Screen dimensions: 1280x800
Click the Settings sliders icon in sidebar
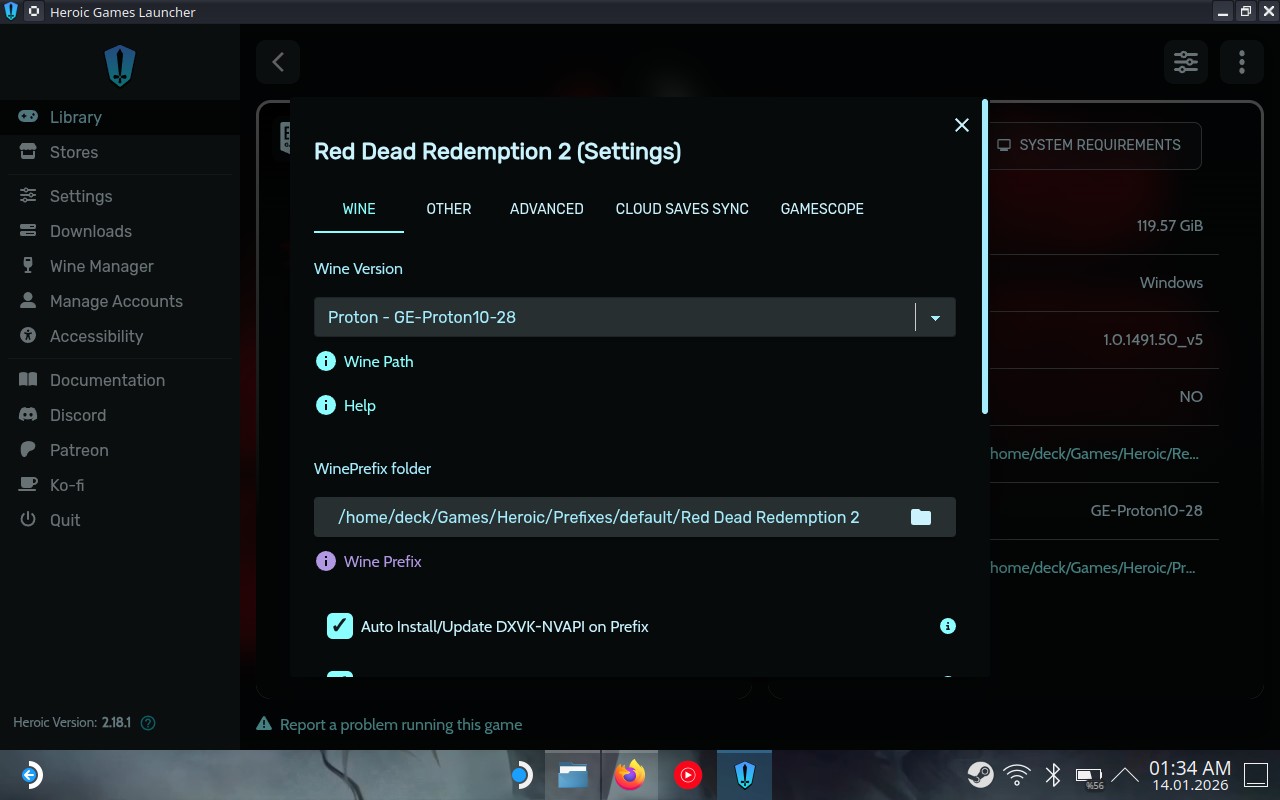pos(28,196)
